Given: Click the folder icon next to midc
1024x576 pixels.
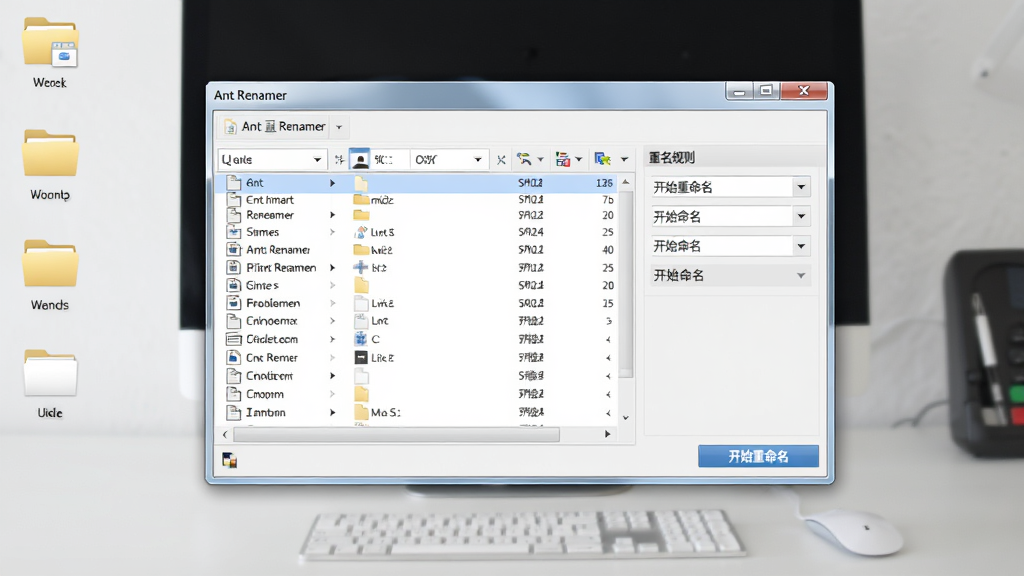Looking at the screenshot, I should (x=361, y=200).
